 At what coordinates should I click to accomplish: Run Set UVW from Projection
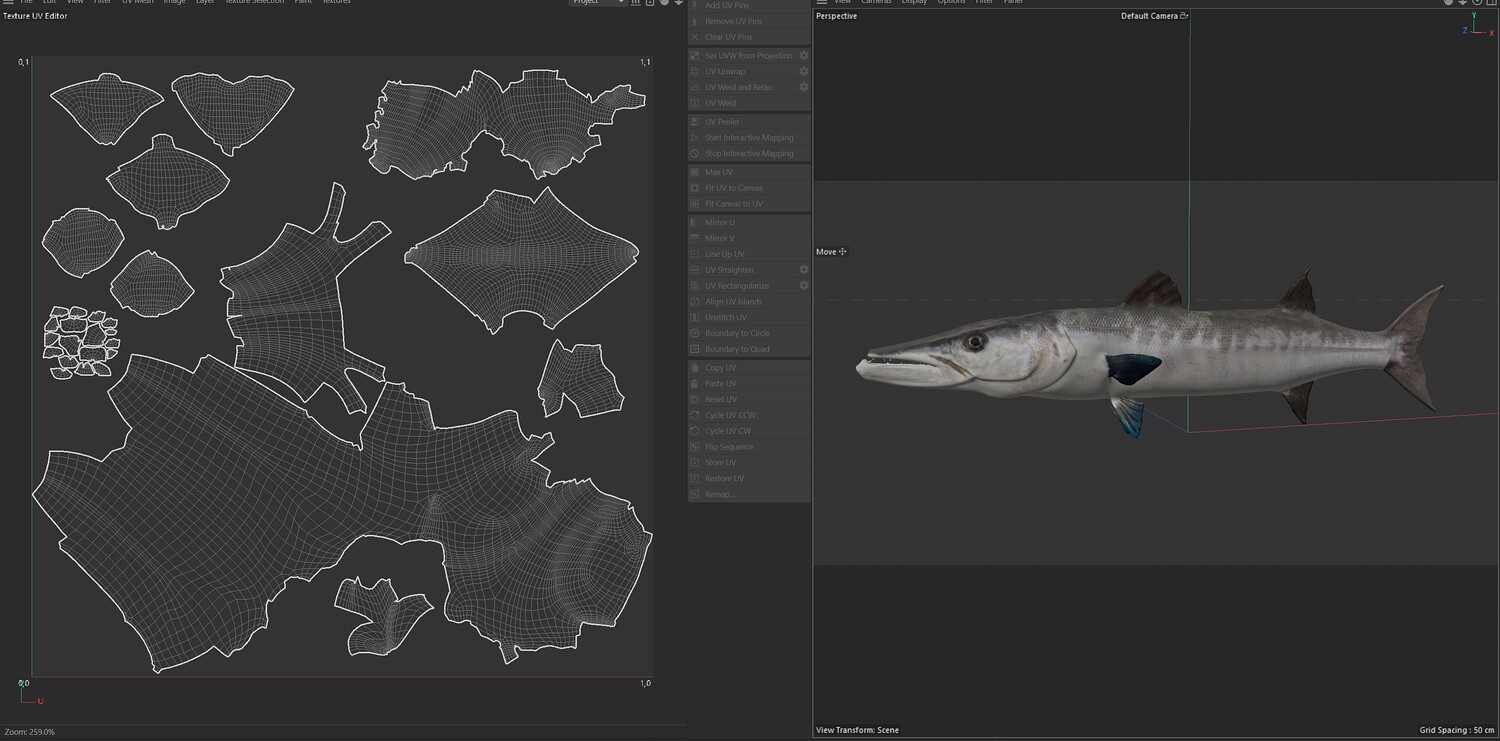coord(748,56)
